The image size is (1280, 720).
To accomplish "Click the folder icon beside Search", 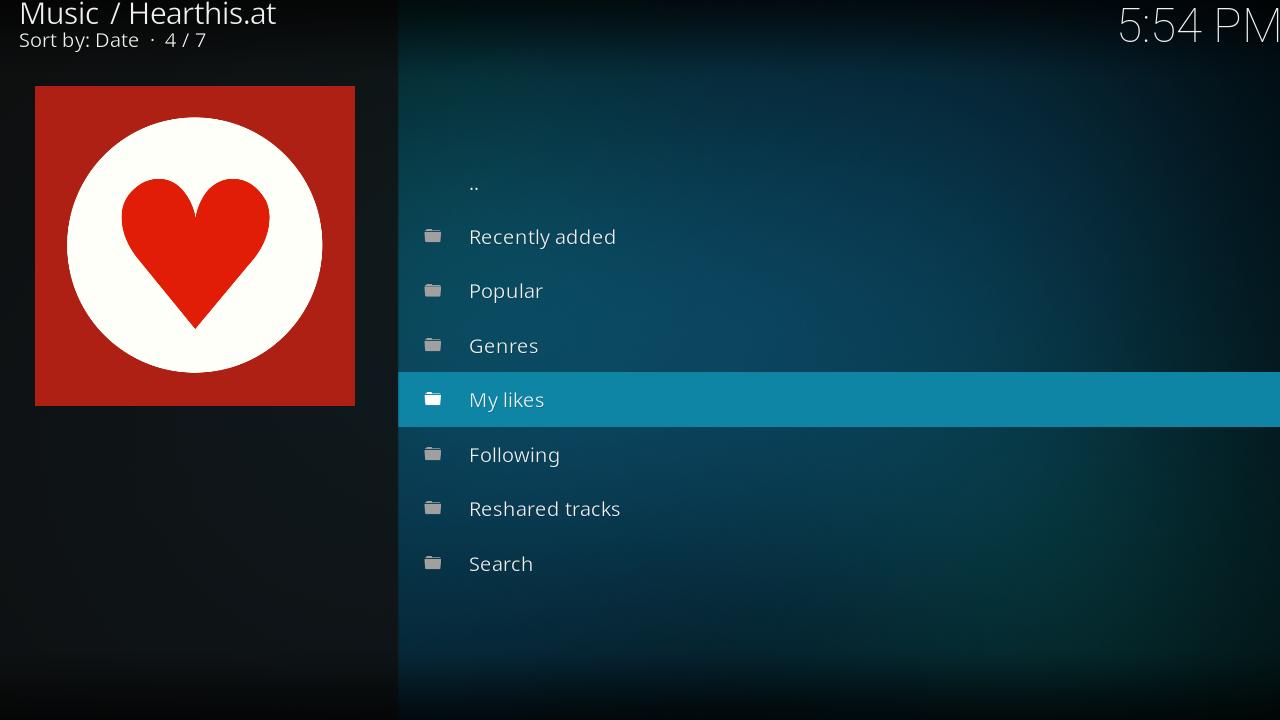I will tap(433, 563).
